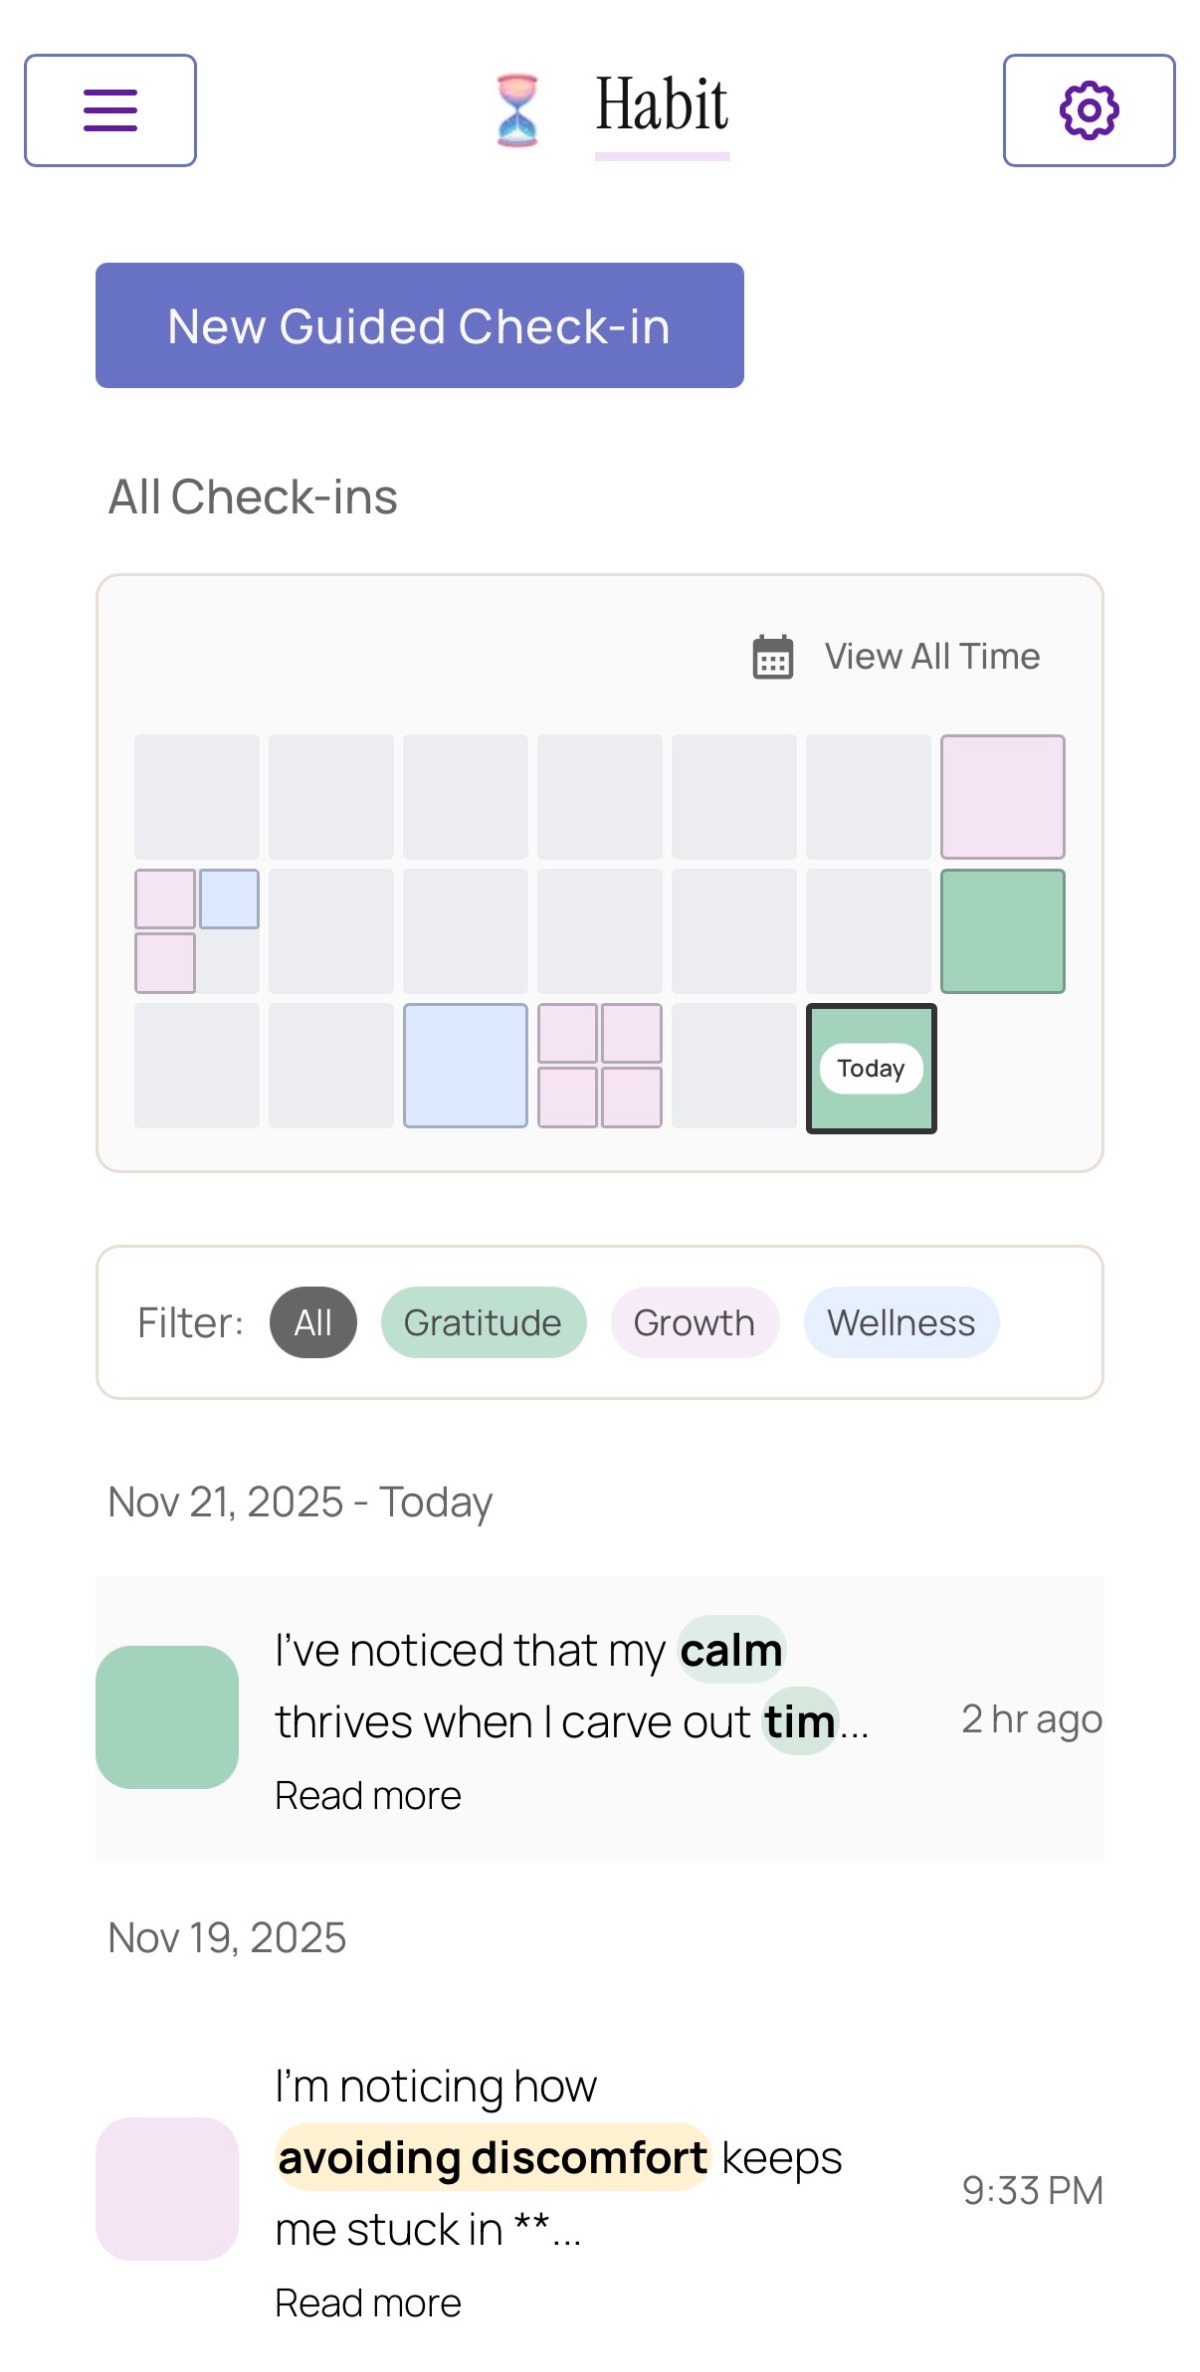The image size is (1200, 2372).
Task: Click the large blue calendar day cell
Action: [x=465, y=1066]
